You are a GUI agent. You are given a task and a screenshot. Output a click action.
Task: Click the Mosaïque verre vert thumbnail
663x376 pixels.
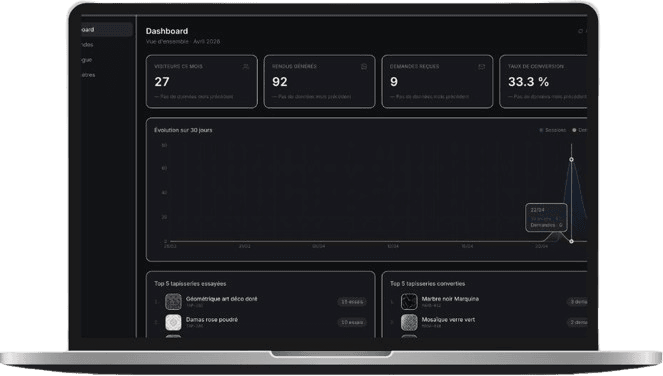tap(409, 322)
